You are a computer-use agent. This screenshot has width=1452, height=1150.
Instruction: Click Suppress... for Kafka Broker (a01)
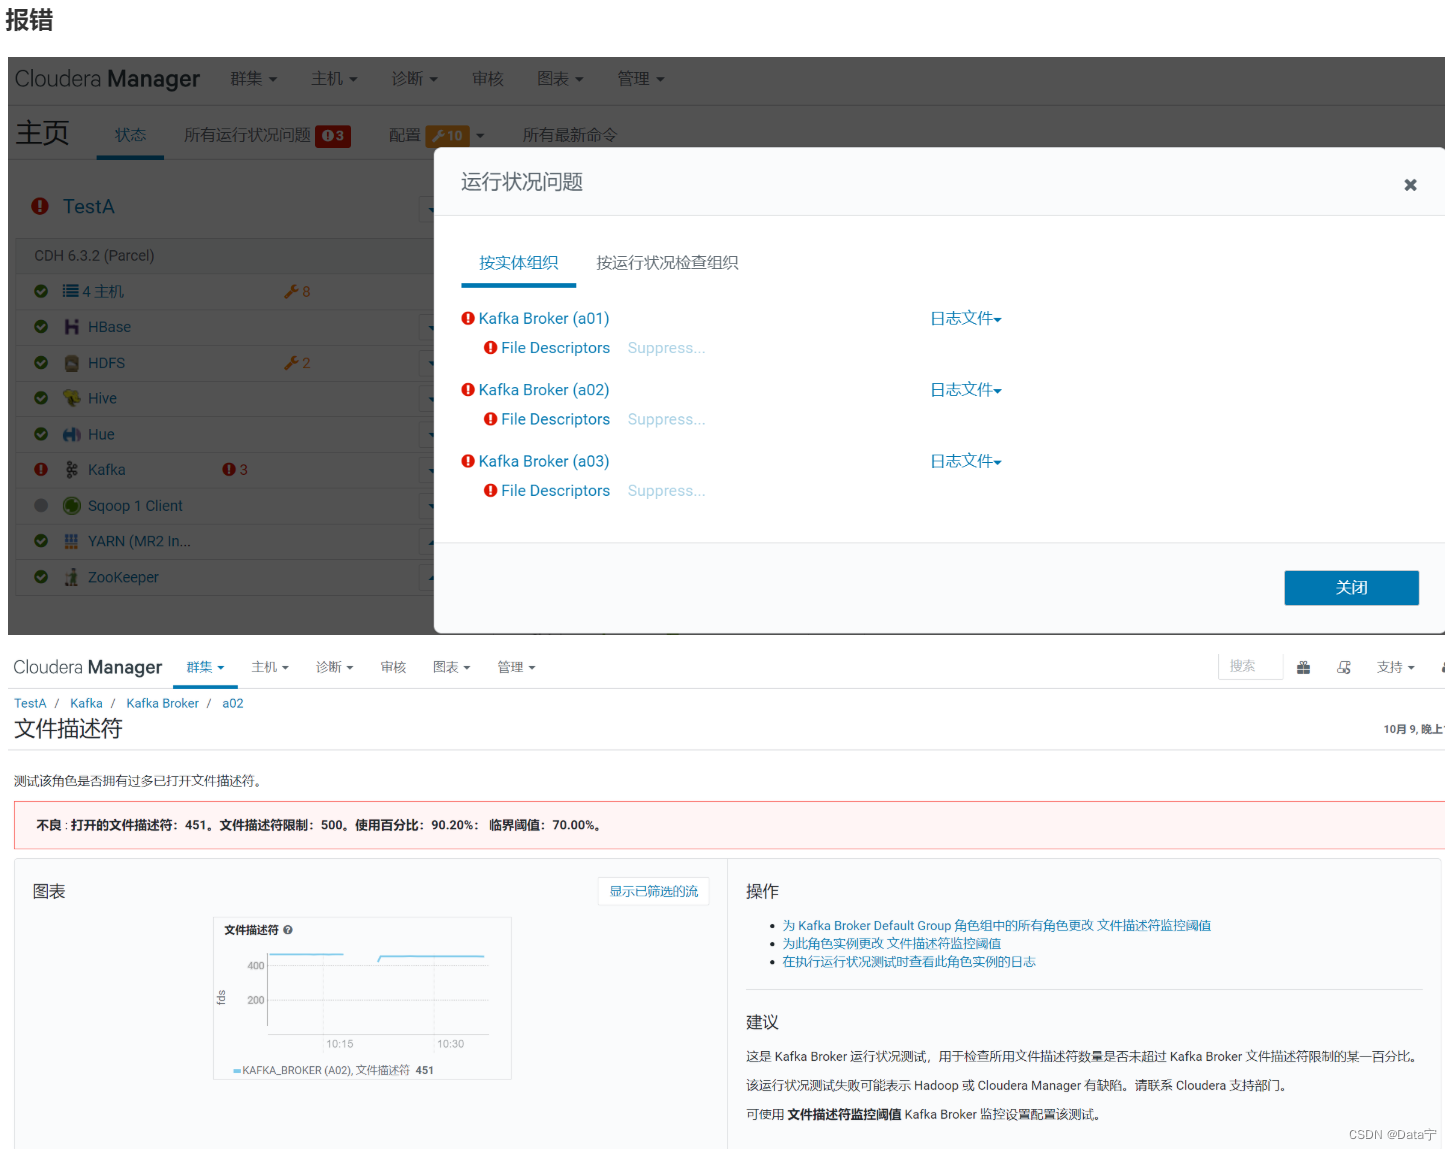tap(666, 348)
